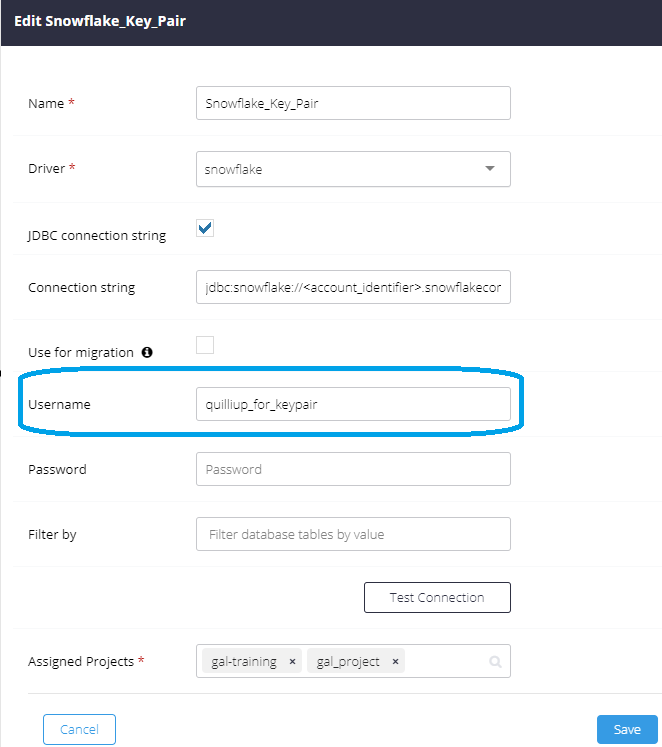Select the snowflake driver combo box
This screenshot has height=747, width=662.
[x=353, y=169]
